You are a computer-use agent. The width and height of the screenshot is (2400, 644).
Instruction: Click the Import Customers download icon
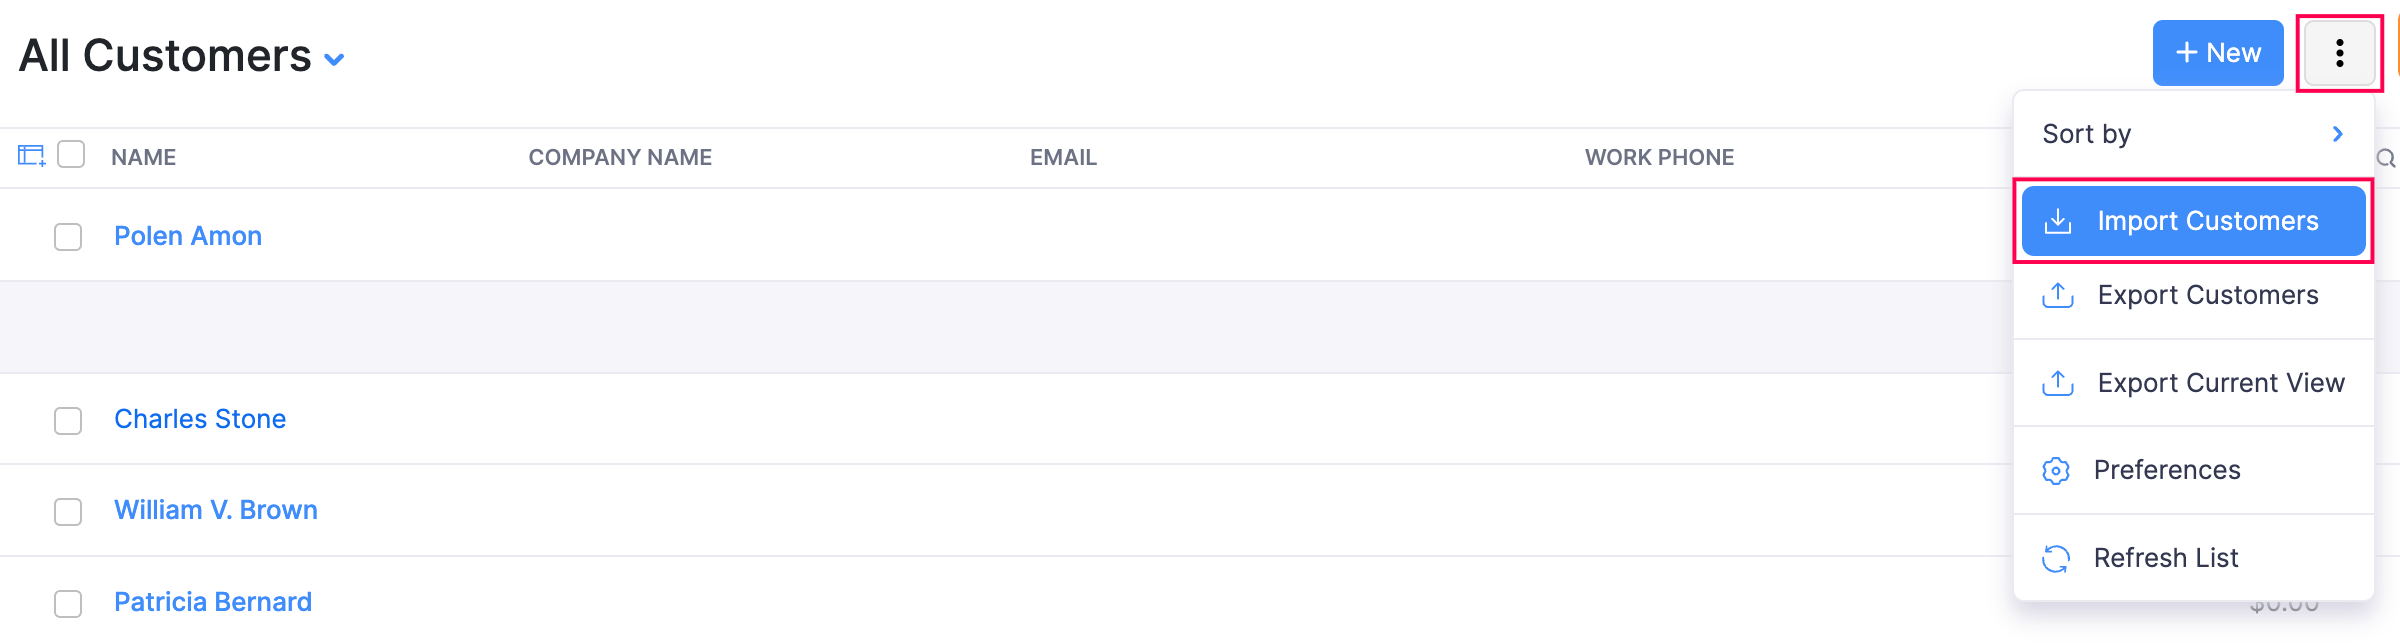pos(2057,221)
